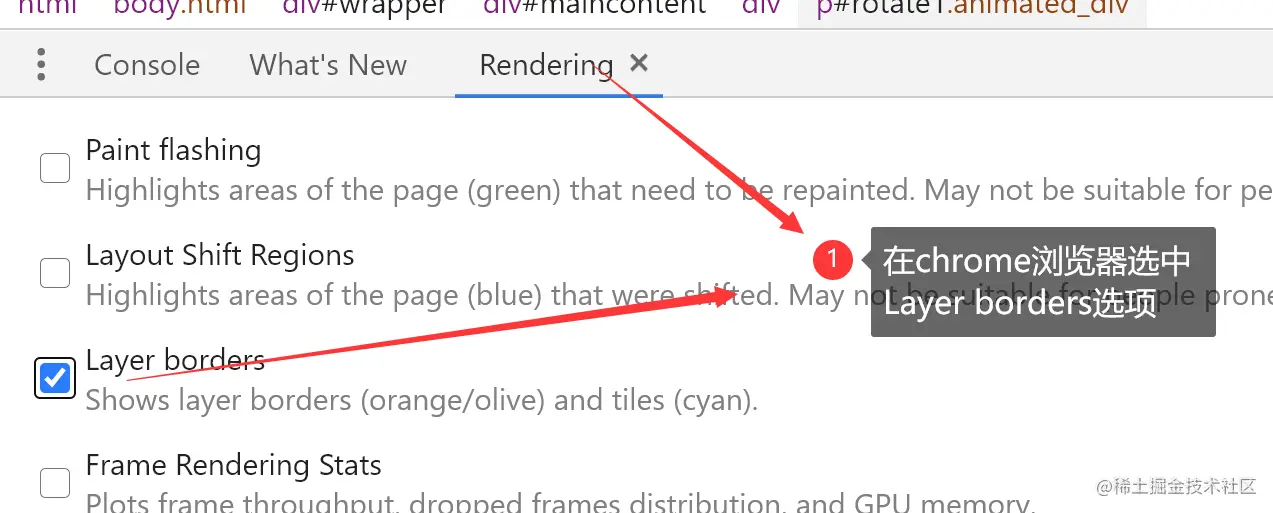Enable the Paint flashing checkbox
The height and width of the screenshot is (513, 1273).
pos(55,168)
